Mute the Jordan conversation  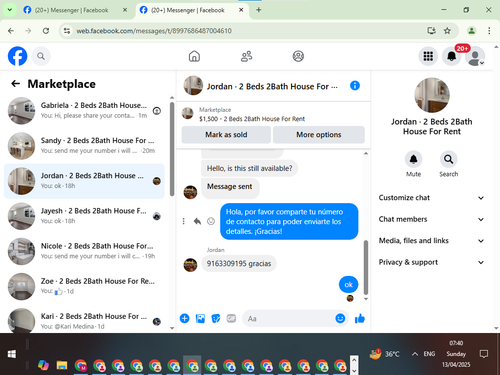[413, 159]
